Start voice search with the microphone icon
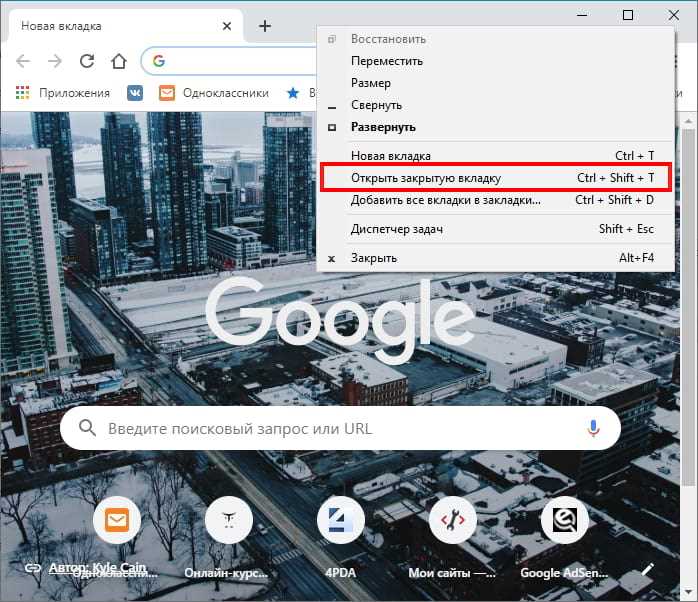This screenshot has width=698, height=602. click(593, 428)
